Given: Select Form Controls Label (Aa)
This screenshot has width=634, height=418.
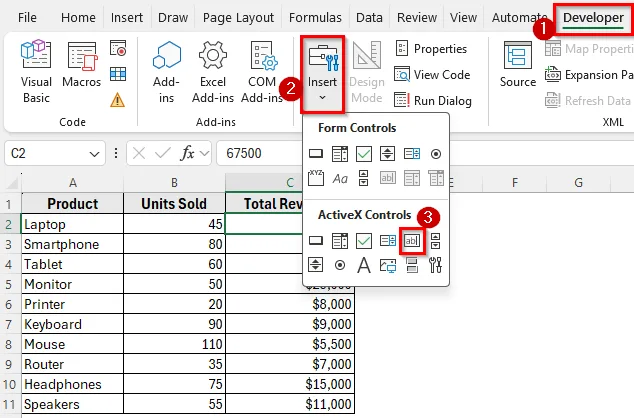Looking at the screenshot, I should click(340, 178).
